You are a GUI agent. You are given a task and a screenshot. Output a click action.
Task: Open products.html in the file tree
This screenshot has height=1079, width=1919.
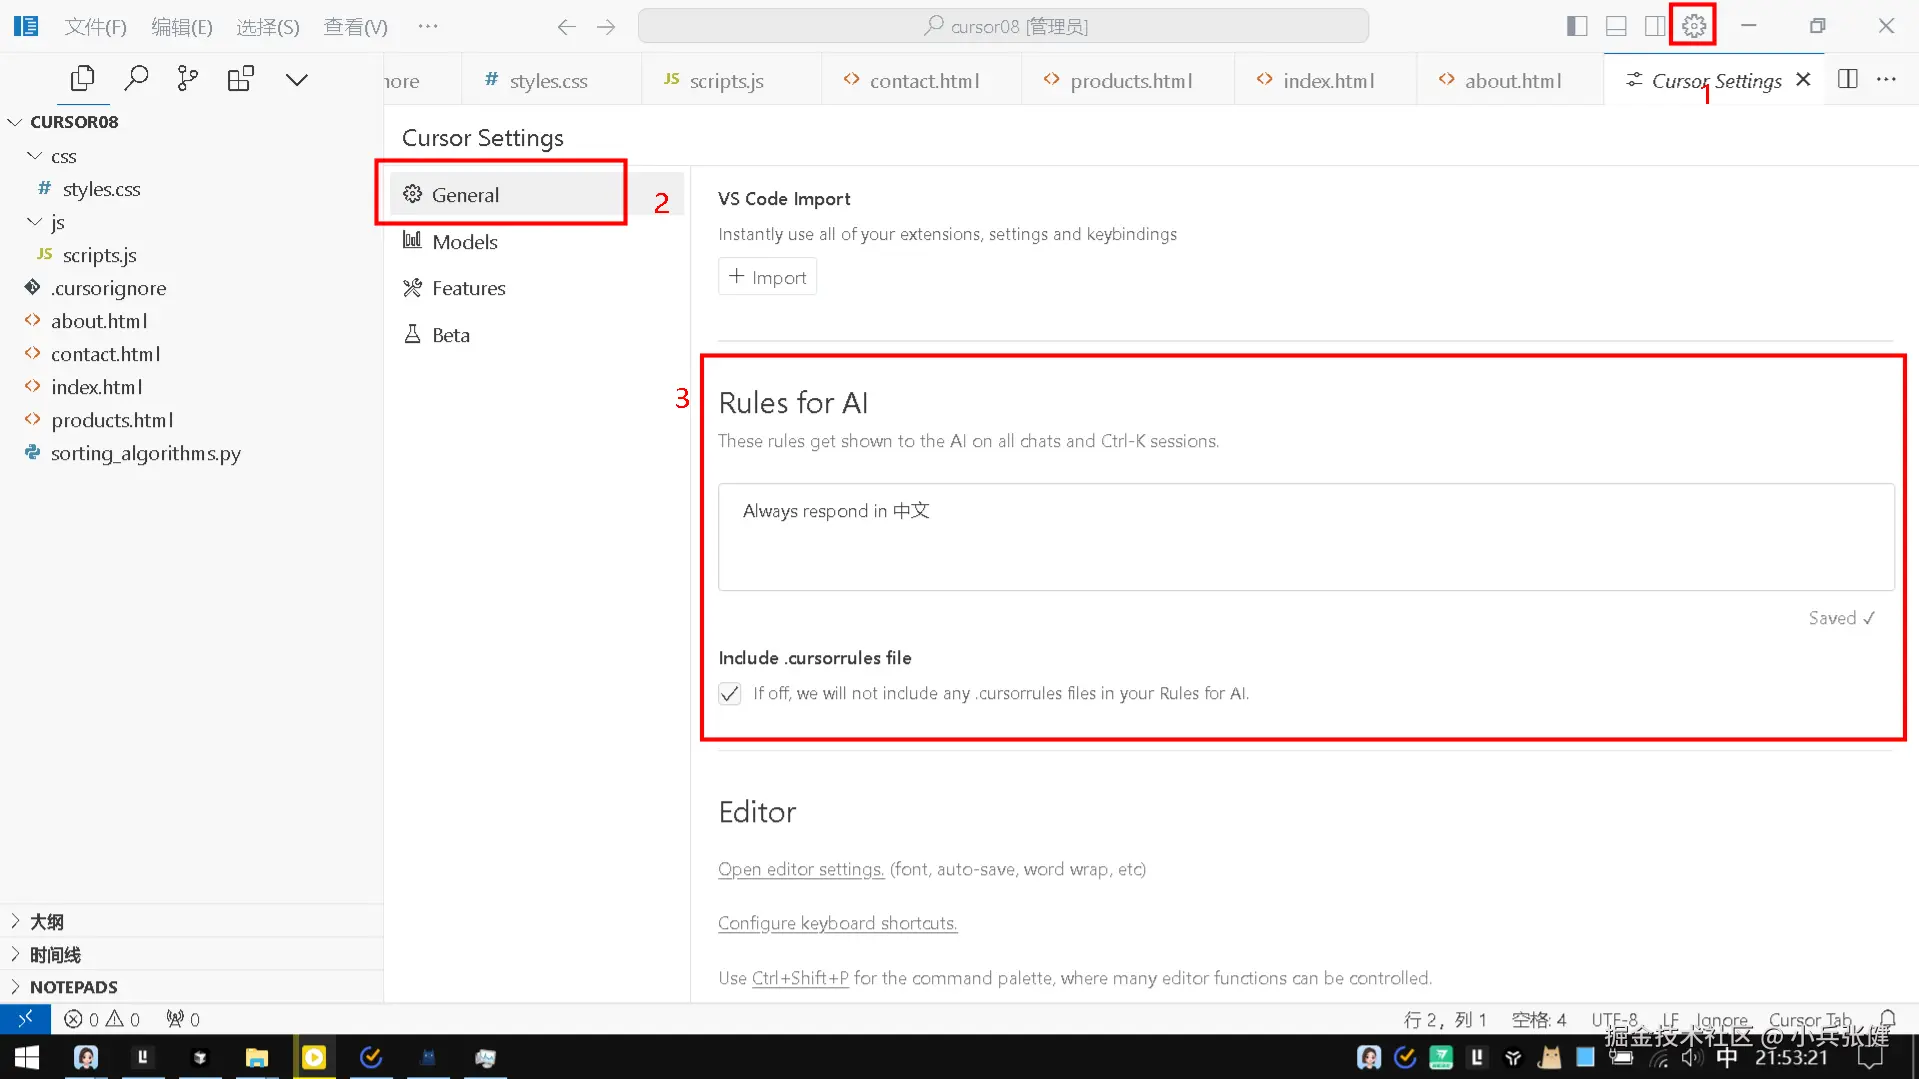tap(112, 420)
